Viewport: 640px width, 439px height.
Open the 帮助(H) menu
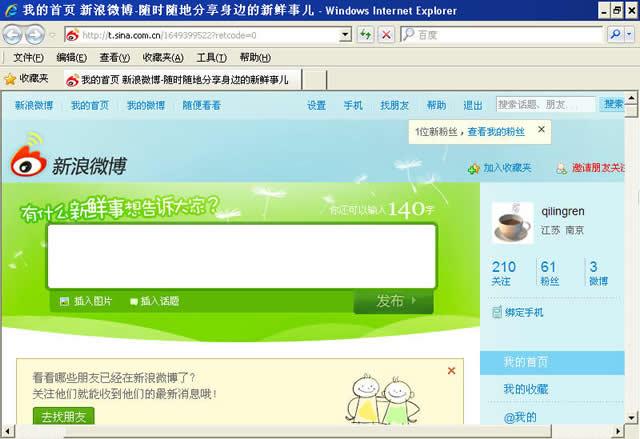255,58
